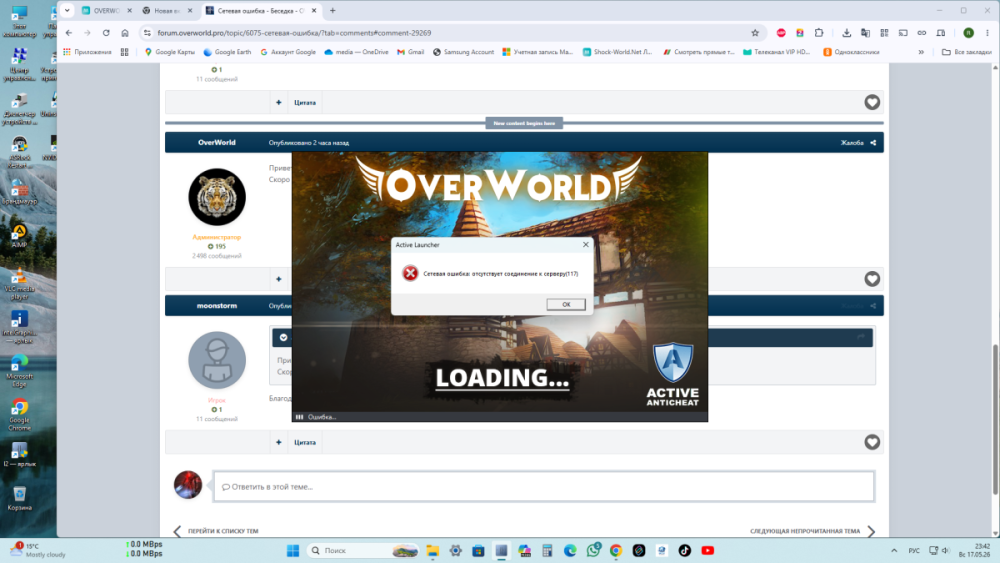Screen dimensions: 1000x563
Task: Multiquote the top post with plus
Action: [279, 103]
